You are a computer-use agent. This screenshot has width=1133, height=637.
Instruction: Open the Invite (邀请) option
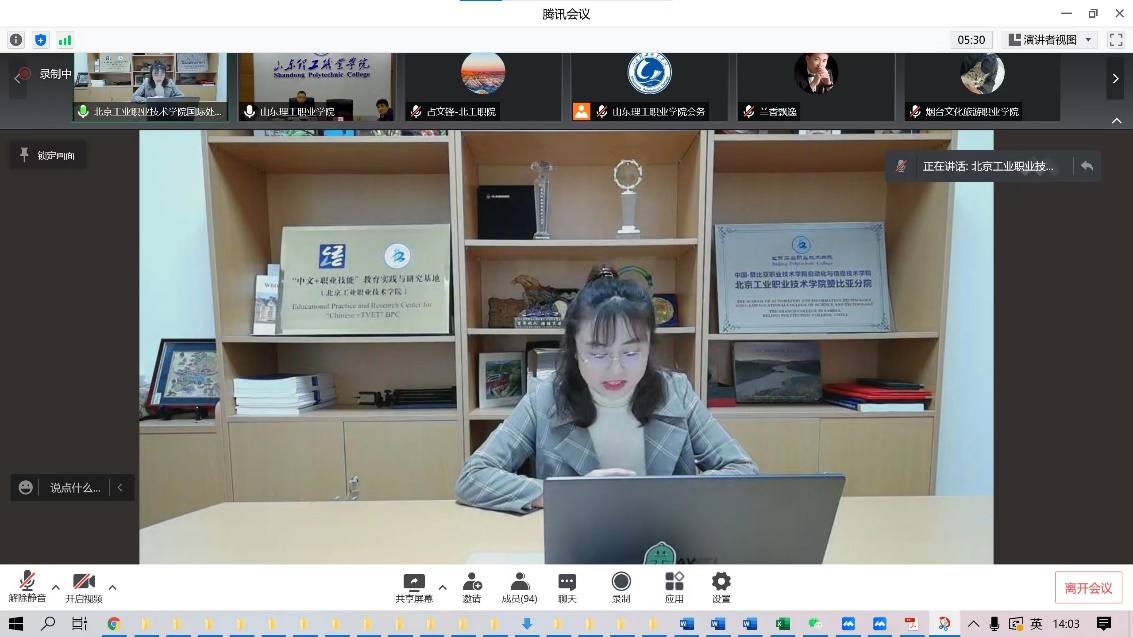[471, 588]
